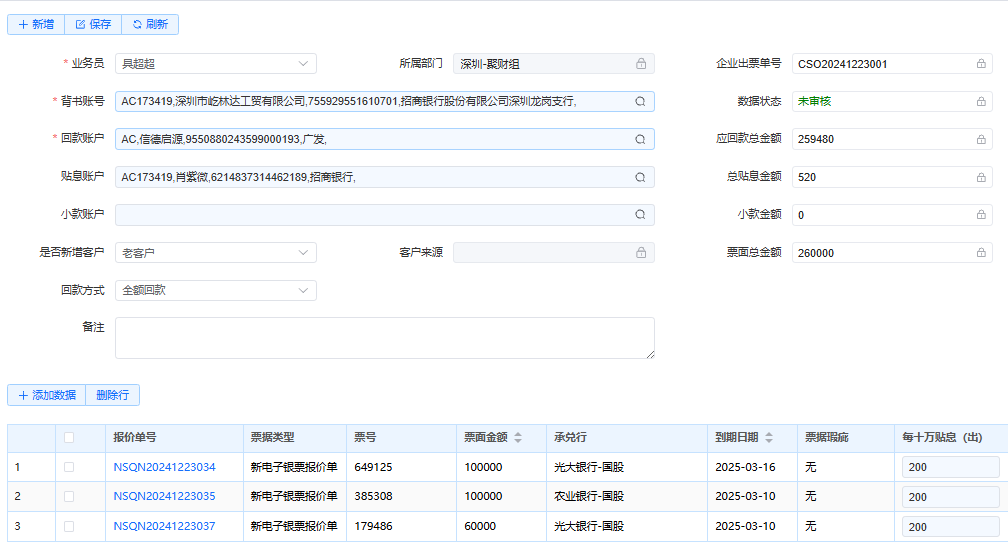Sort by 票面金额 column arrows

518,438
